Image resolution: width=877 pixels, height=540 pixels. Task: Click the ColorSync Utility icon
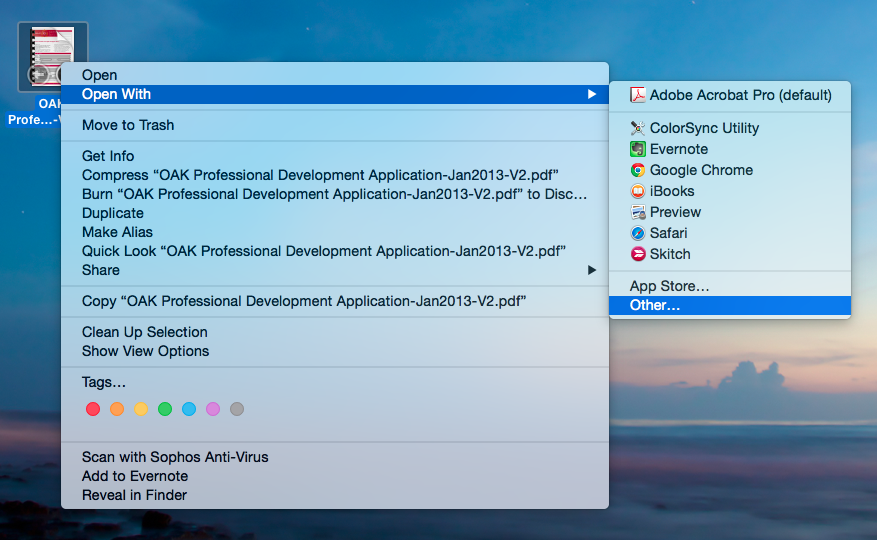[638, 128]
